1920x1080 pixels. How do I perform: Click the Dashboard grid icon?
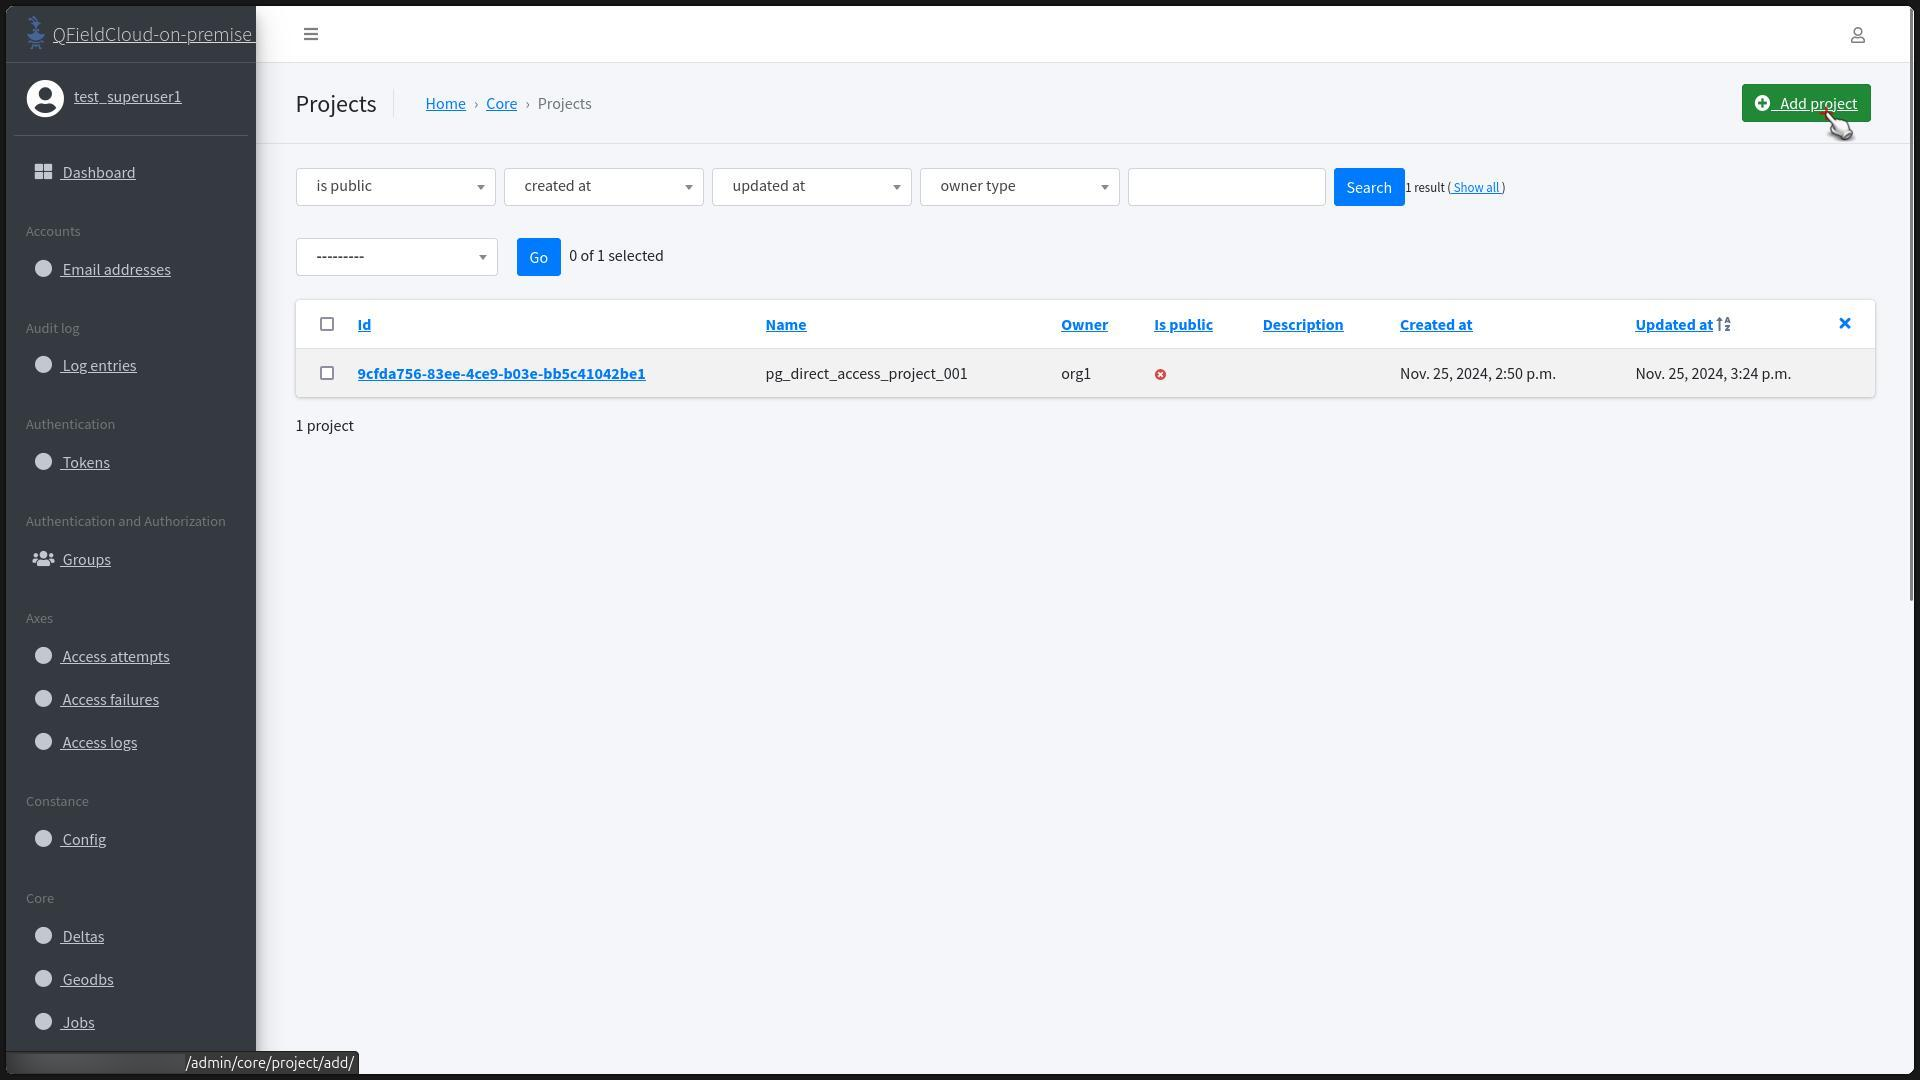click(43, 172)
